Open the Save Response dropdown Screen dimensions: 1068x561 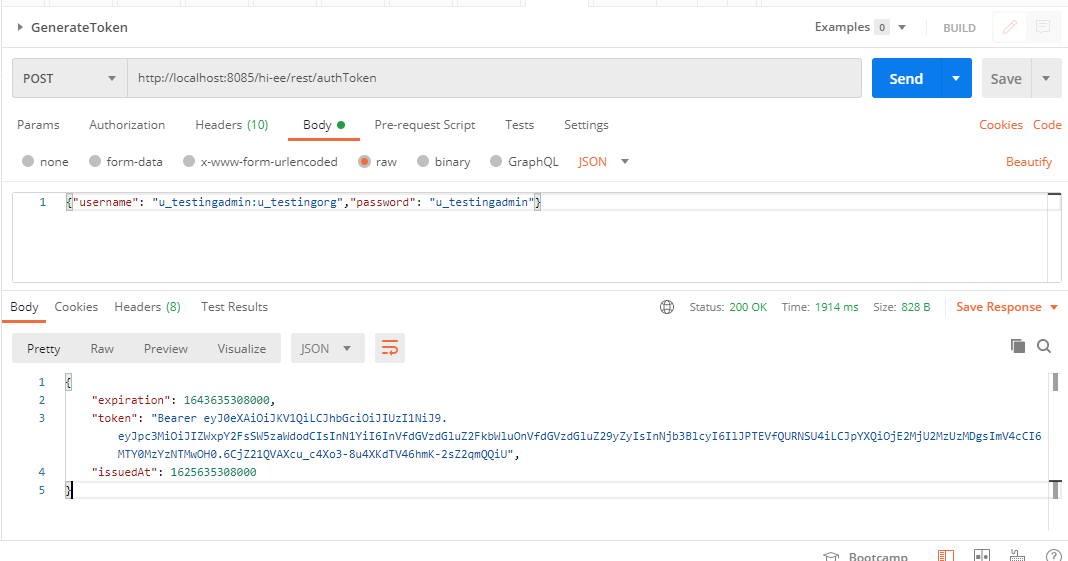coord(1007,307)
